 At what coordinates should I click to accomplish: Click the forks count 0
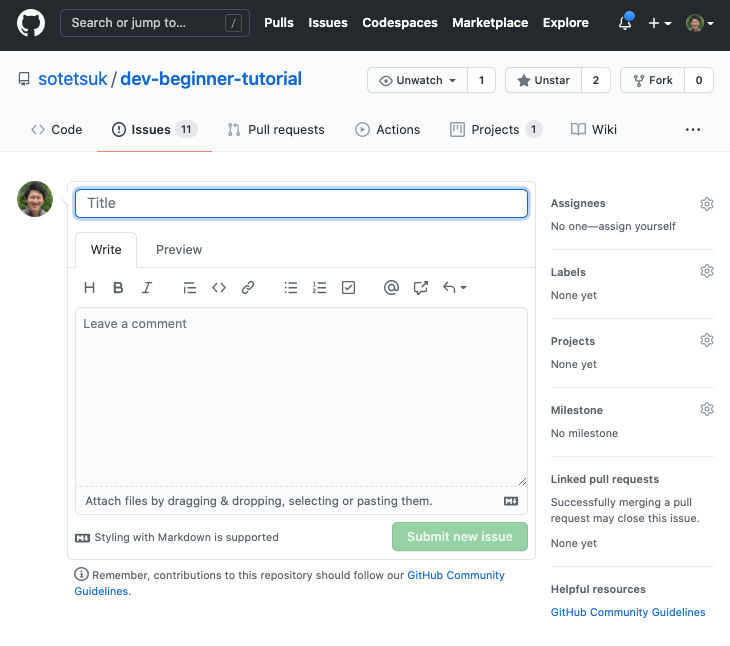(699, 80)
